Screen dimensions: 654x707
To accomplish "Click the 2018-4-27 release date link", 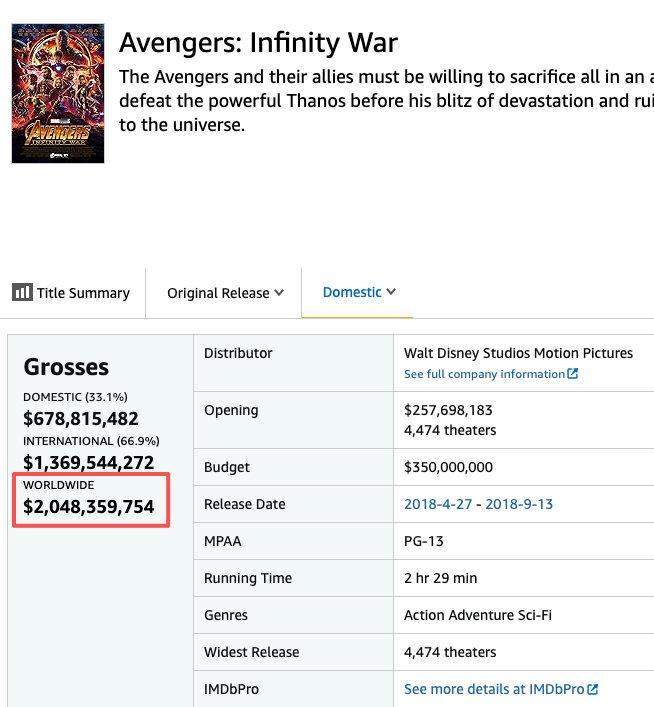I will coord(438,504).
